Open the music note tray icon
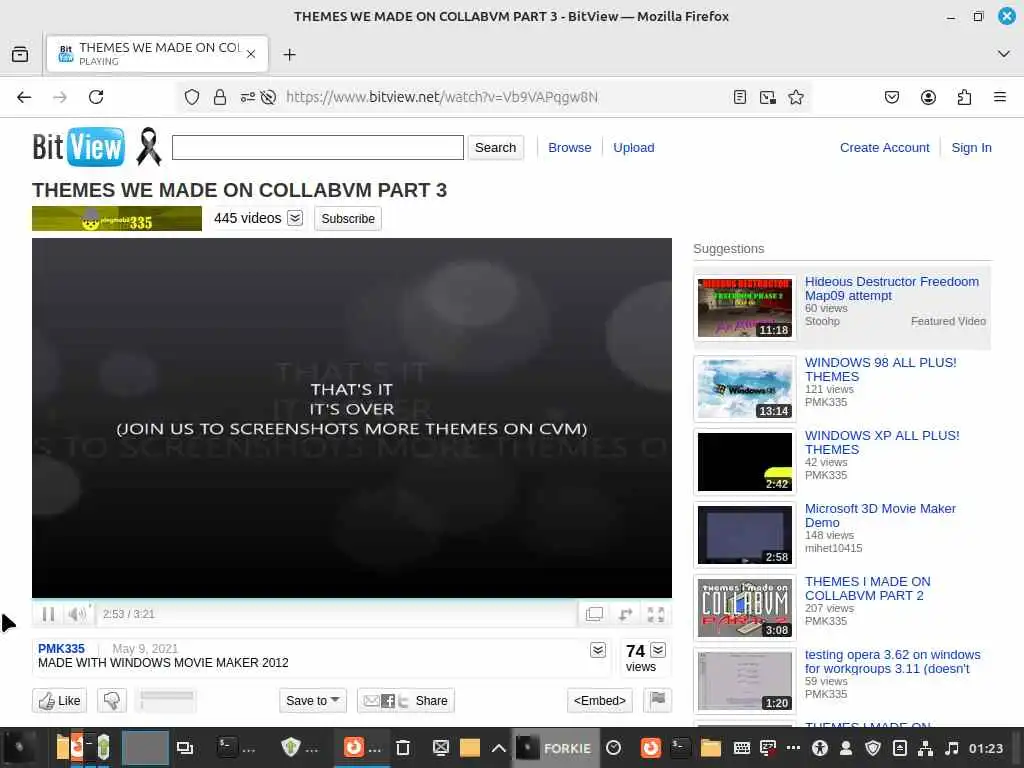The image size is (1024, 768). pos(952,748)
